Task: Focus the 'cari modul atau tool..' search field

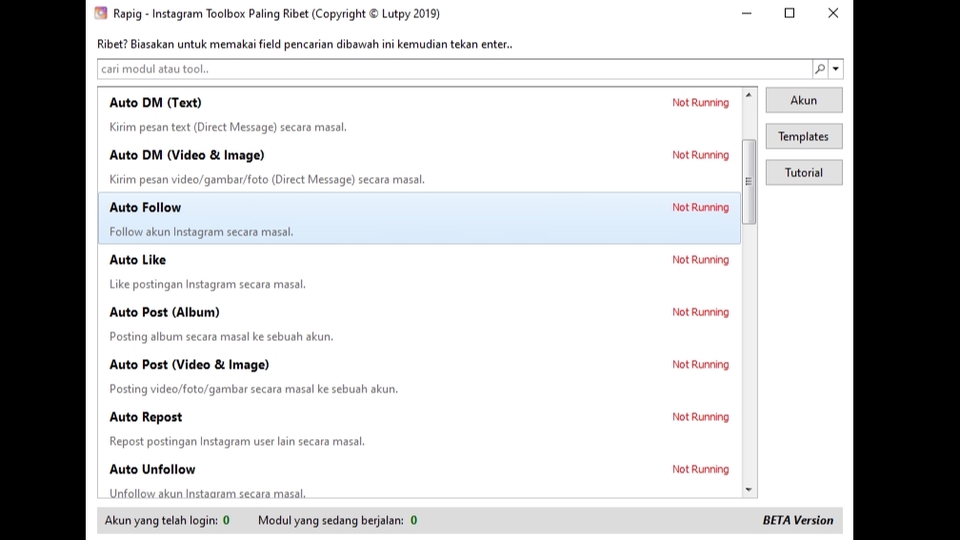Action: 454,69
